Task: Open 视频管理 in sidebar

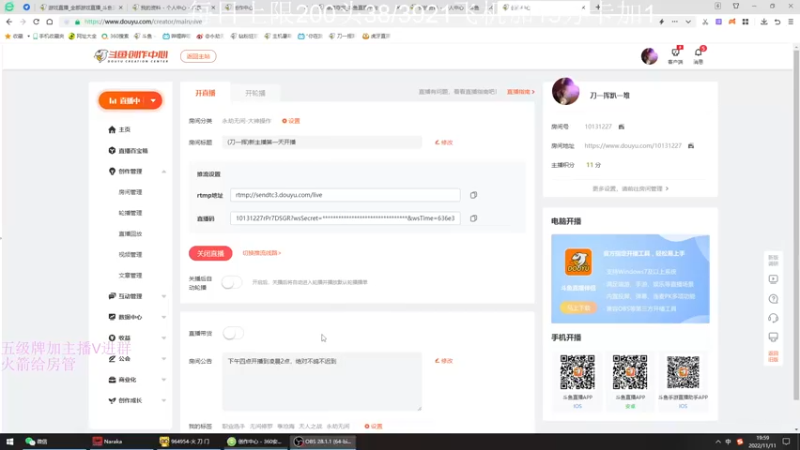Action: point(130,255)
